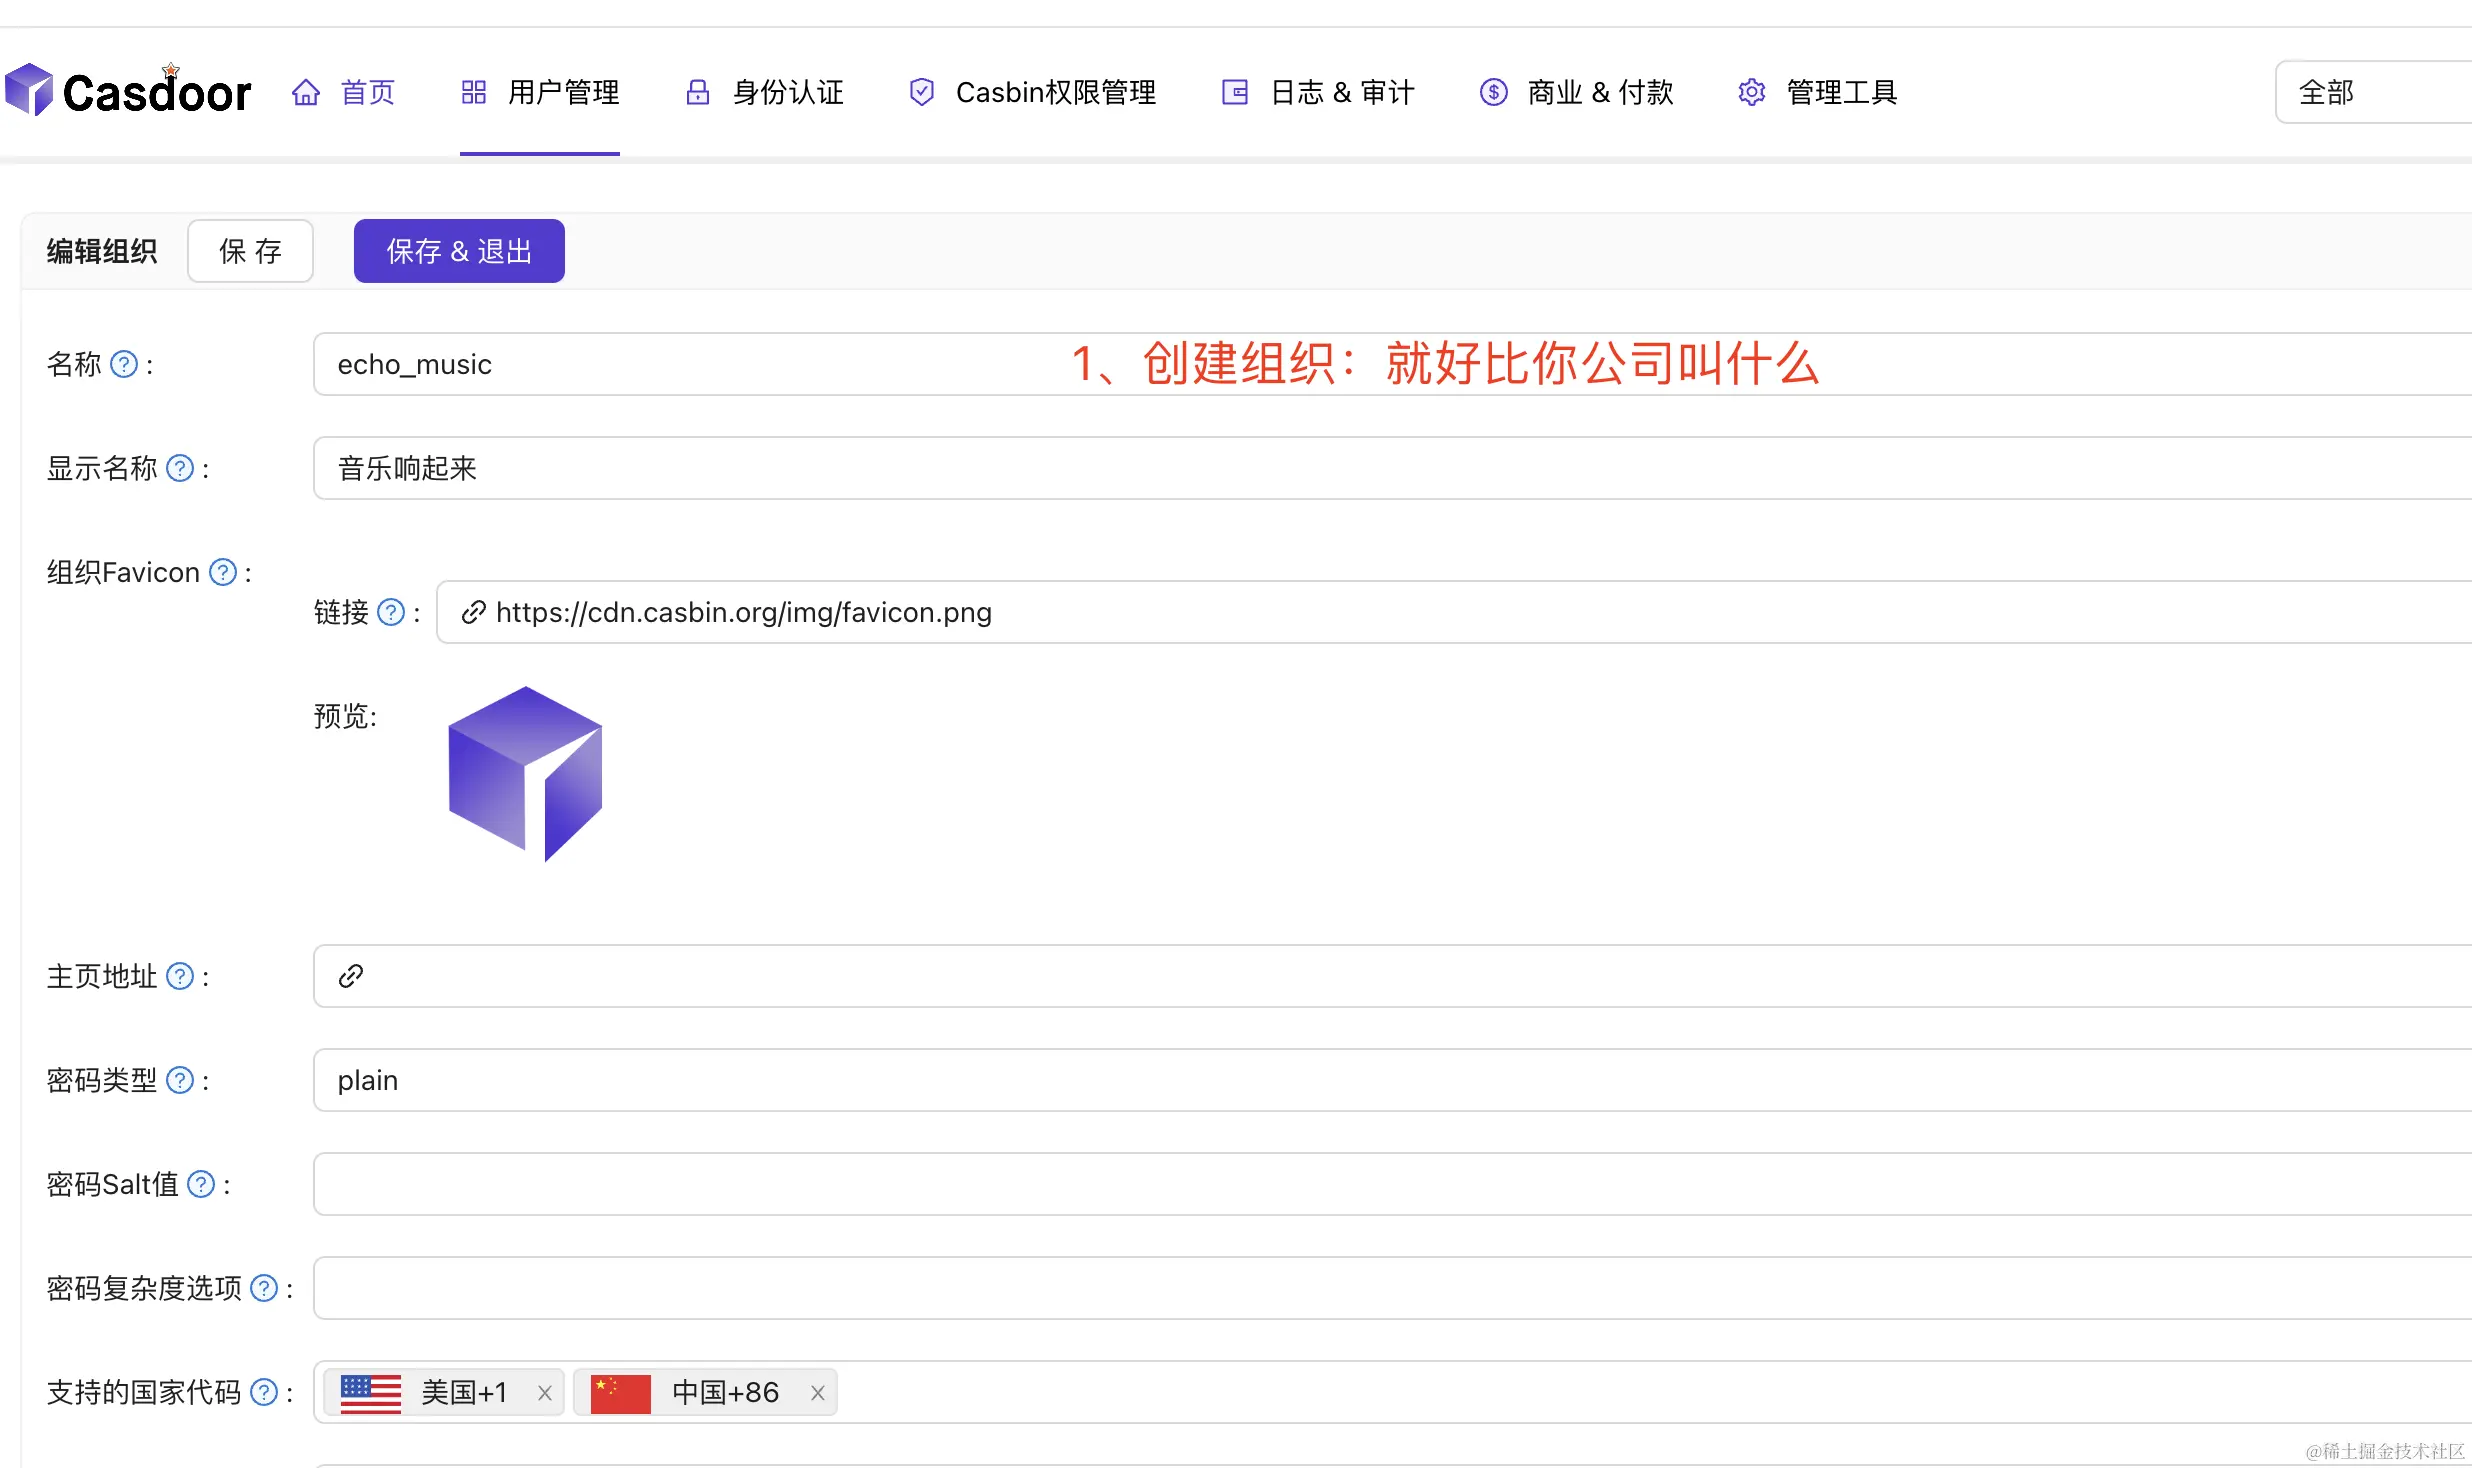This screenshot has width=2472, height=1468.
Task: Click the 保存 button
Action: coord(250,250)
